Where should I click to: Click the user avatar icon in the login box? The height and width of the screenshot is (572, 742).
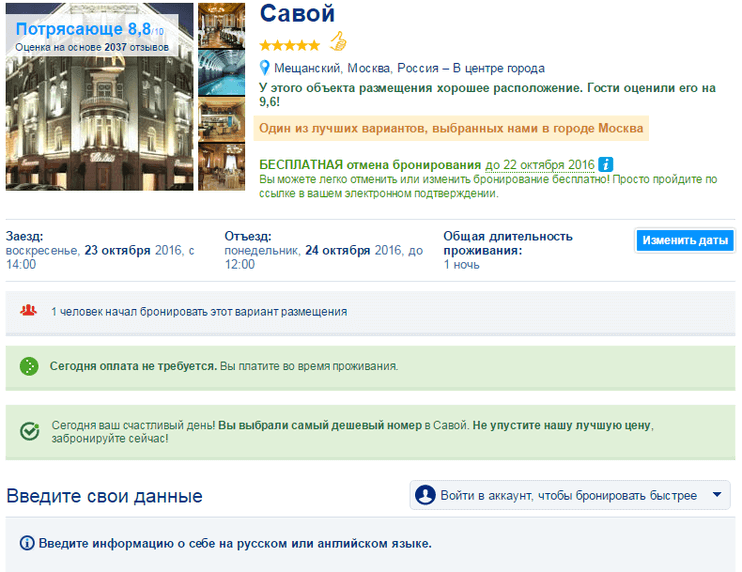425,495
